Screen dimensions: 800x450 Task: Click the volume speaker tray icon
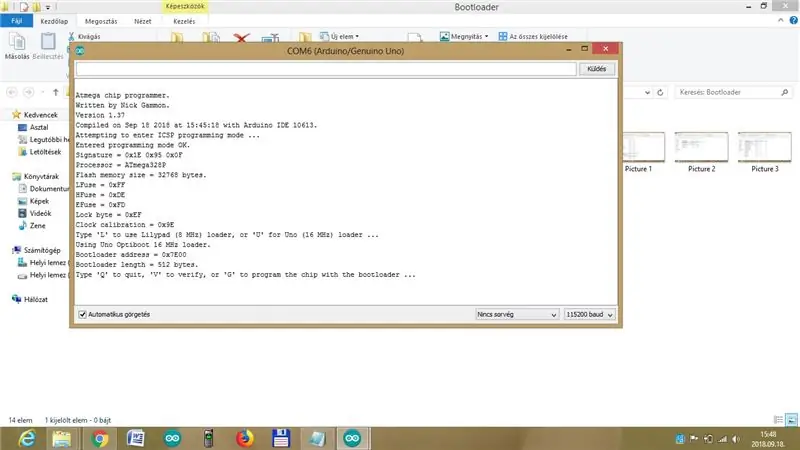(735, 439)
